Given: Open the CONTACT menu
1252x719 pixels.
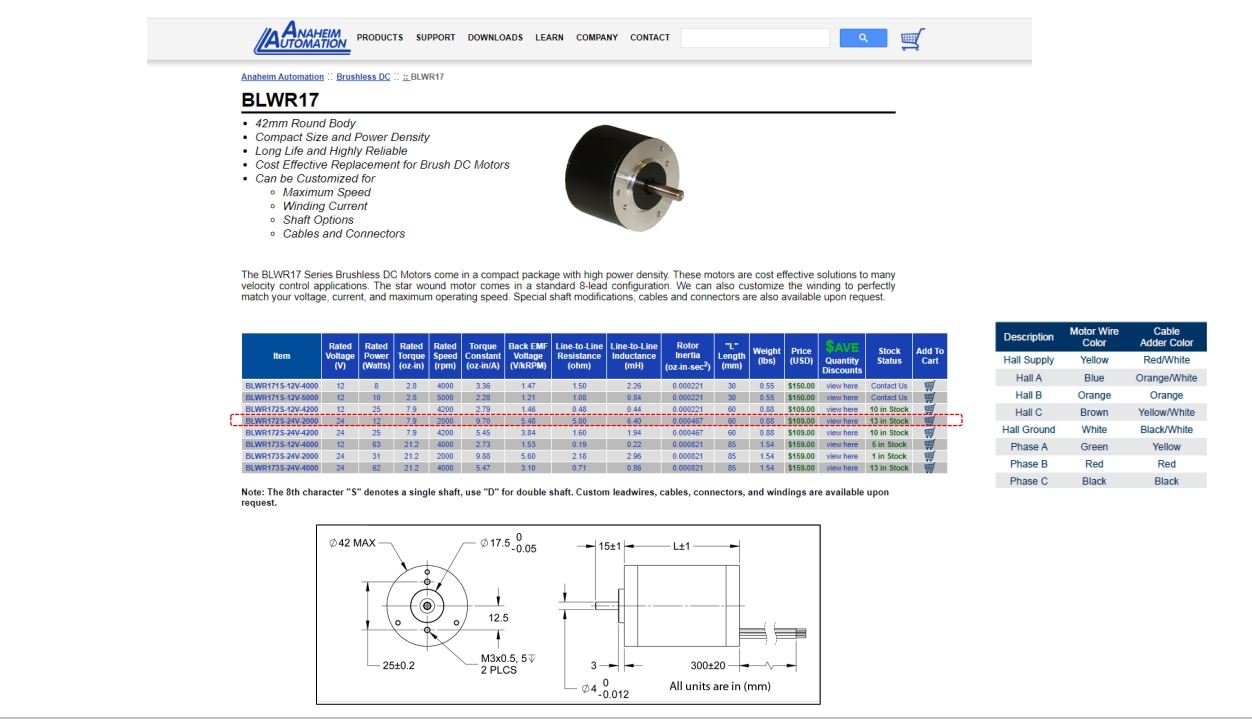Looking at the screenshot, I should (x=650, y=38).
